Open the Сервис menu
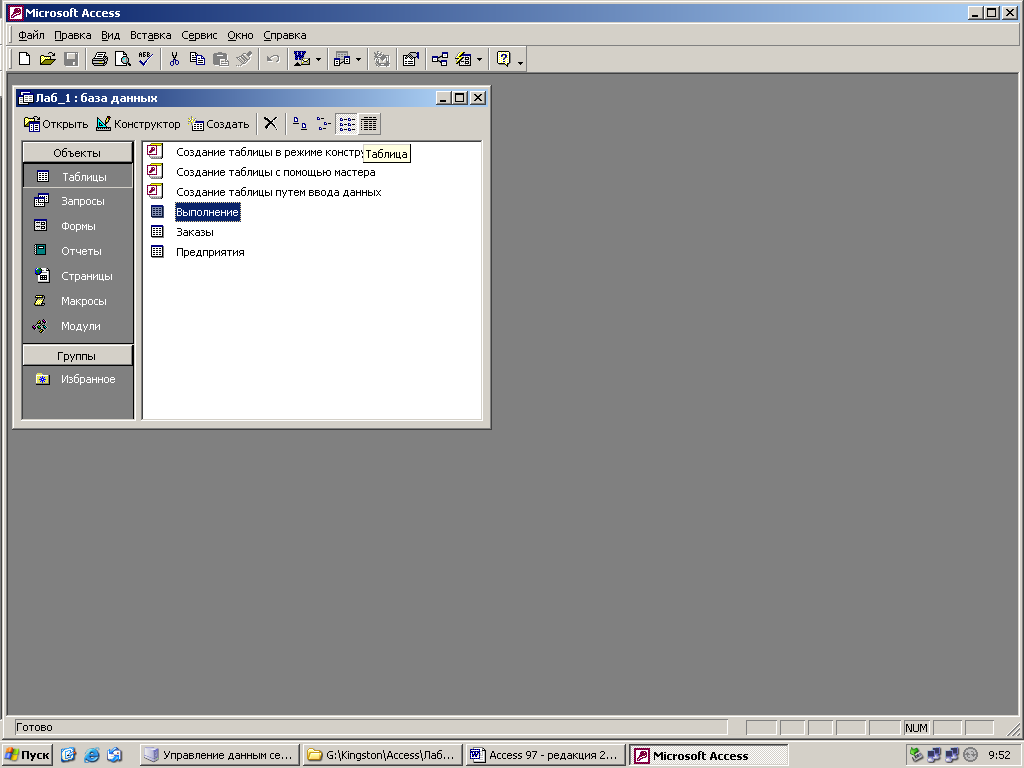This screenshot has height=768, width=1024. (199, 35)
